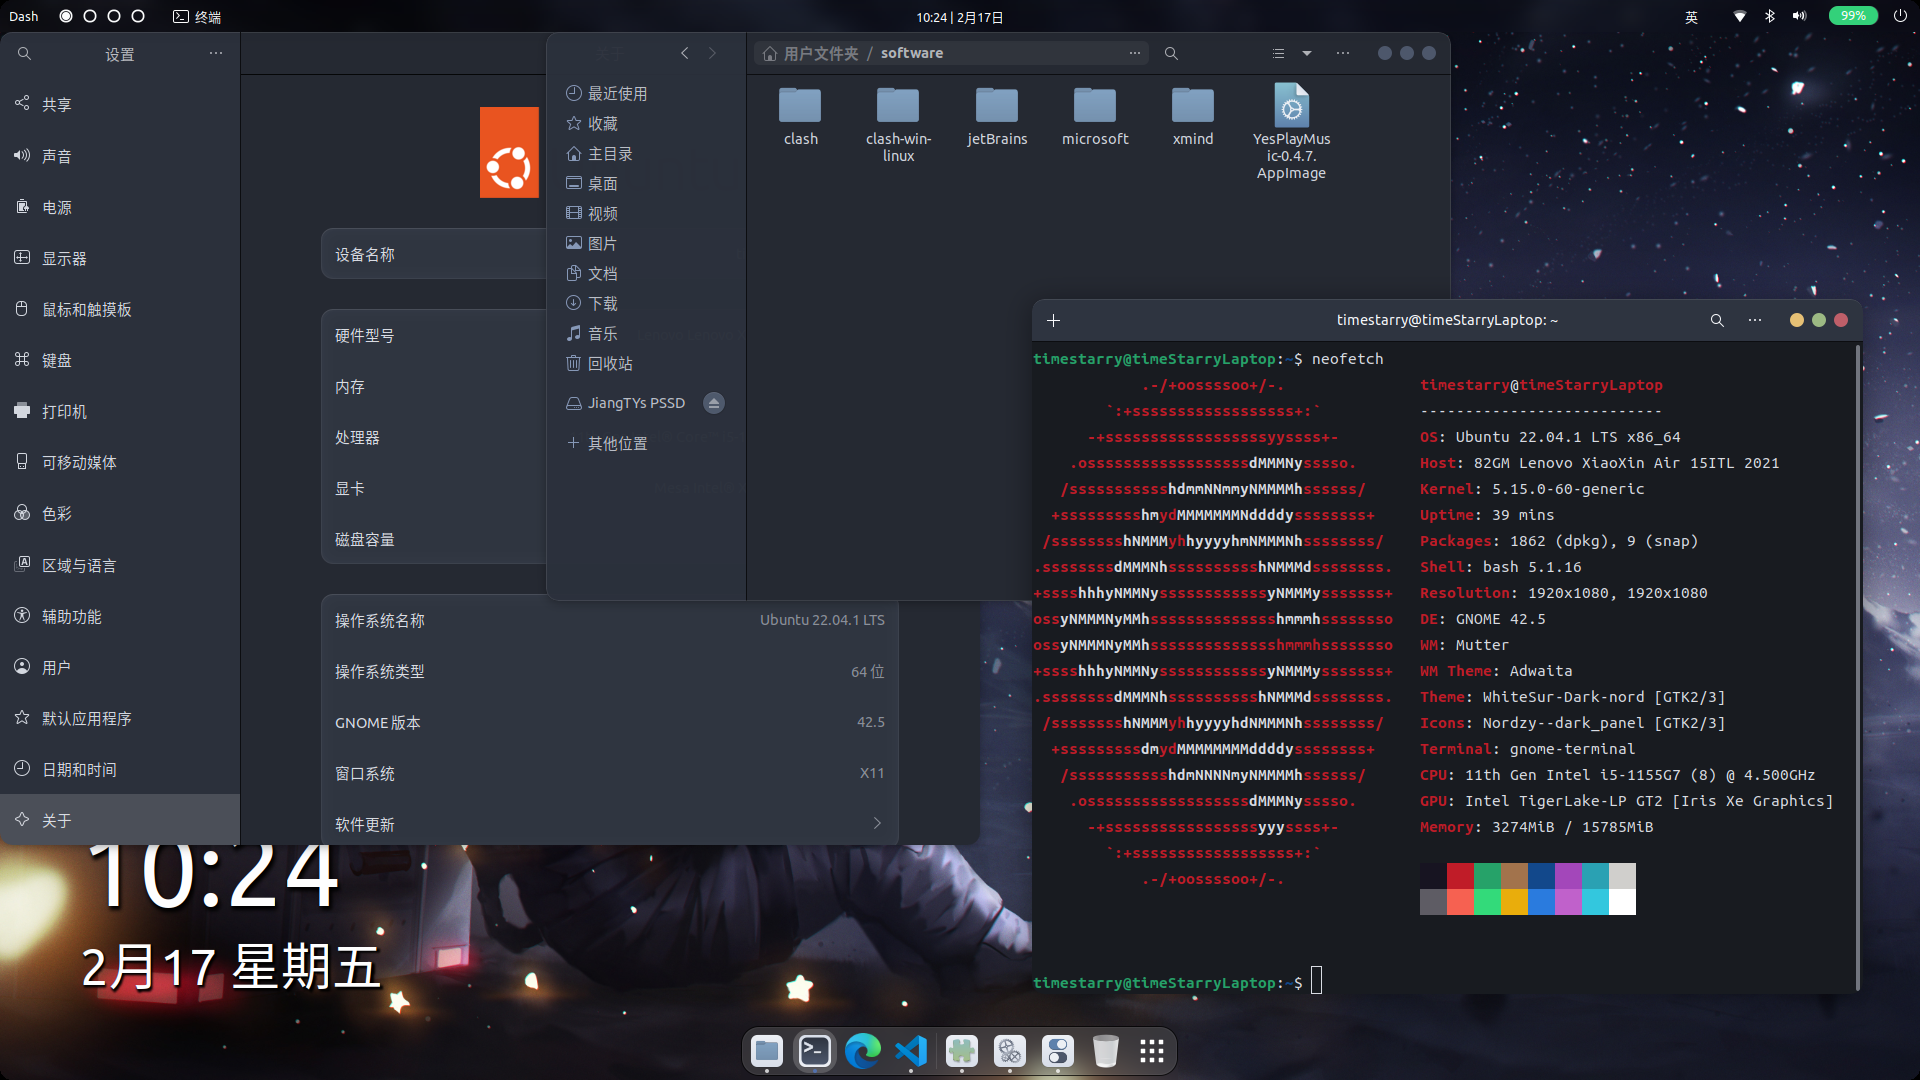Click clock 10:24 in top bar
The height and width of the screenshot is (1080, 1920).
[960, 17]
